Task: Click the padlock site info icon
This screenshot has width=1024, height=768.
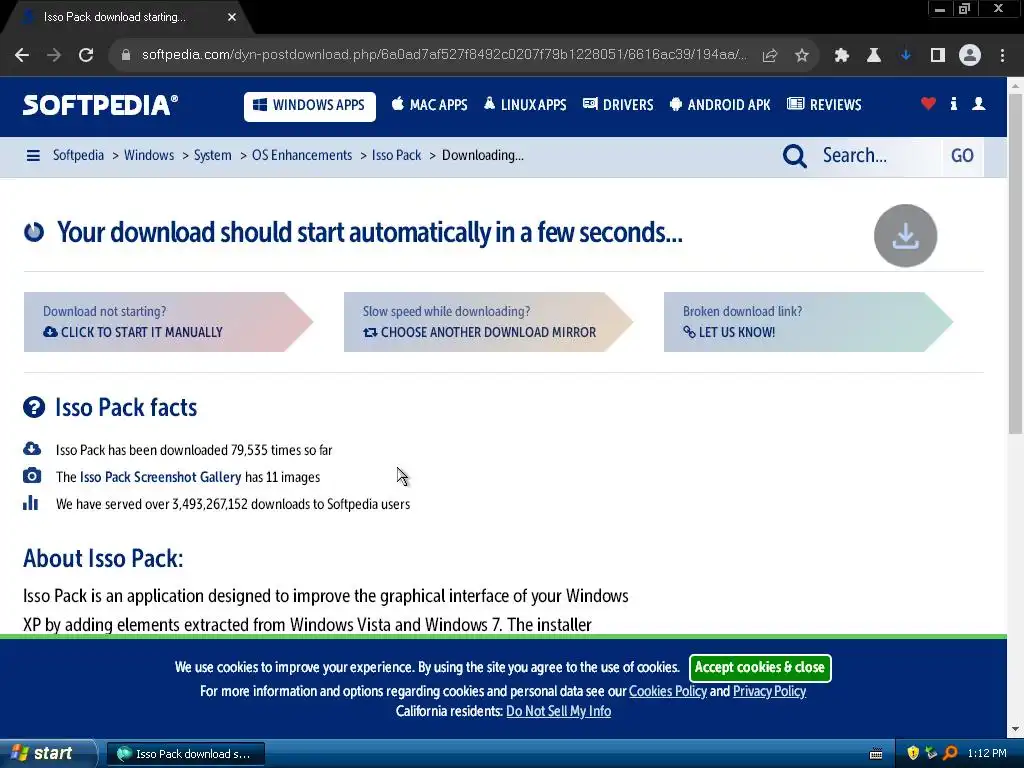Action: pyautogui.click(x=126, y=56)
